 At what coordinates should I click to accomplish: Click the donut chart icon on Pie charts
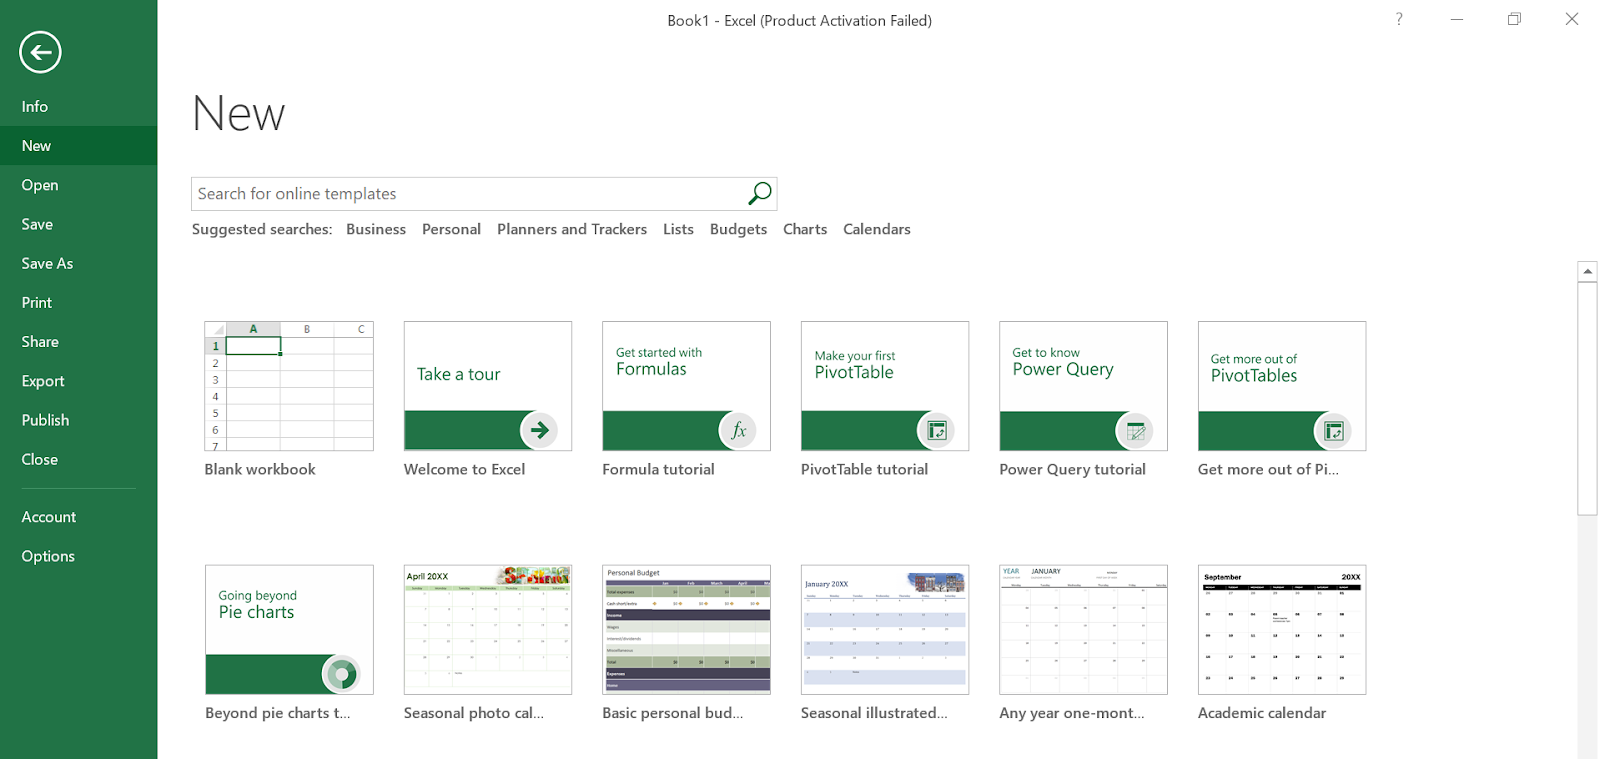pos(341,674)
